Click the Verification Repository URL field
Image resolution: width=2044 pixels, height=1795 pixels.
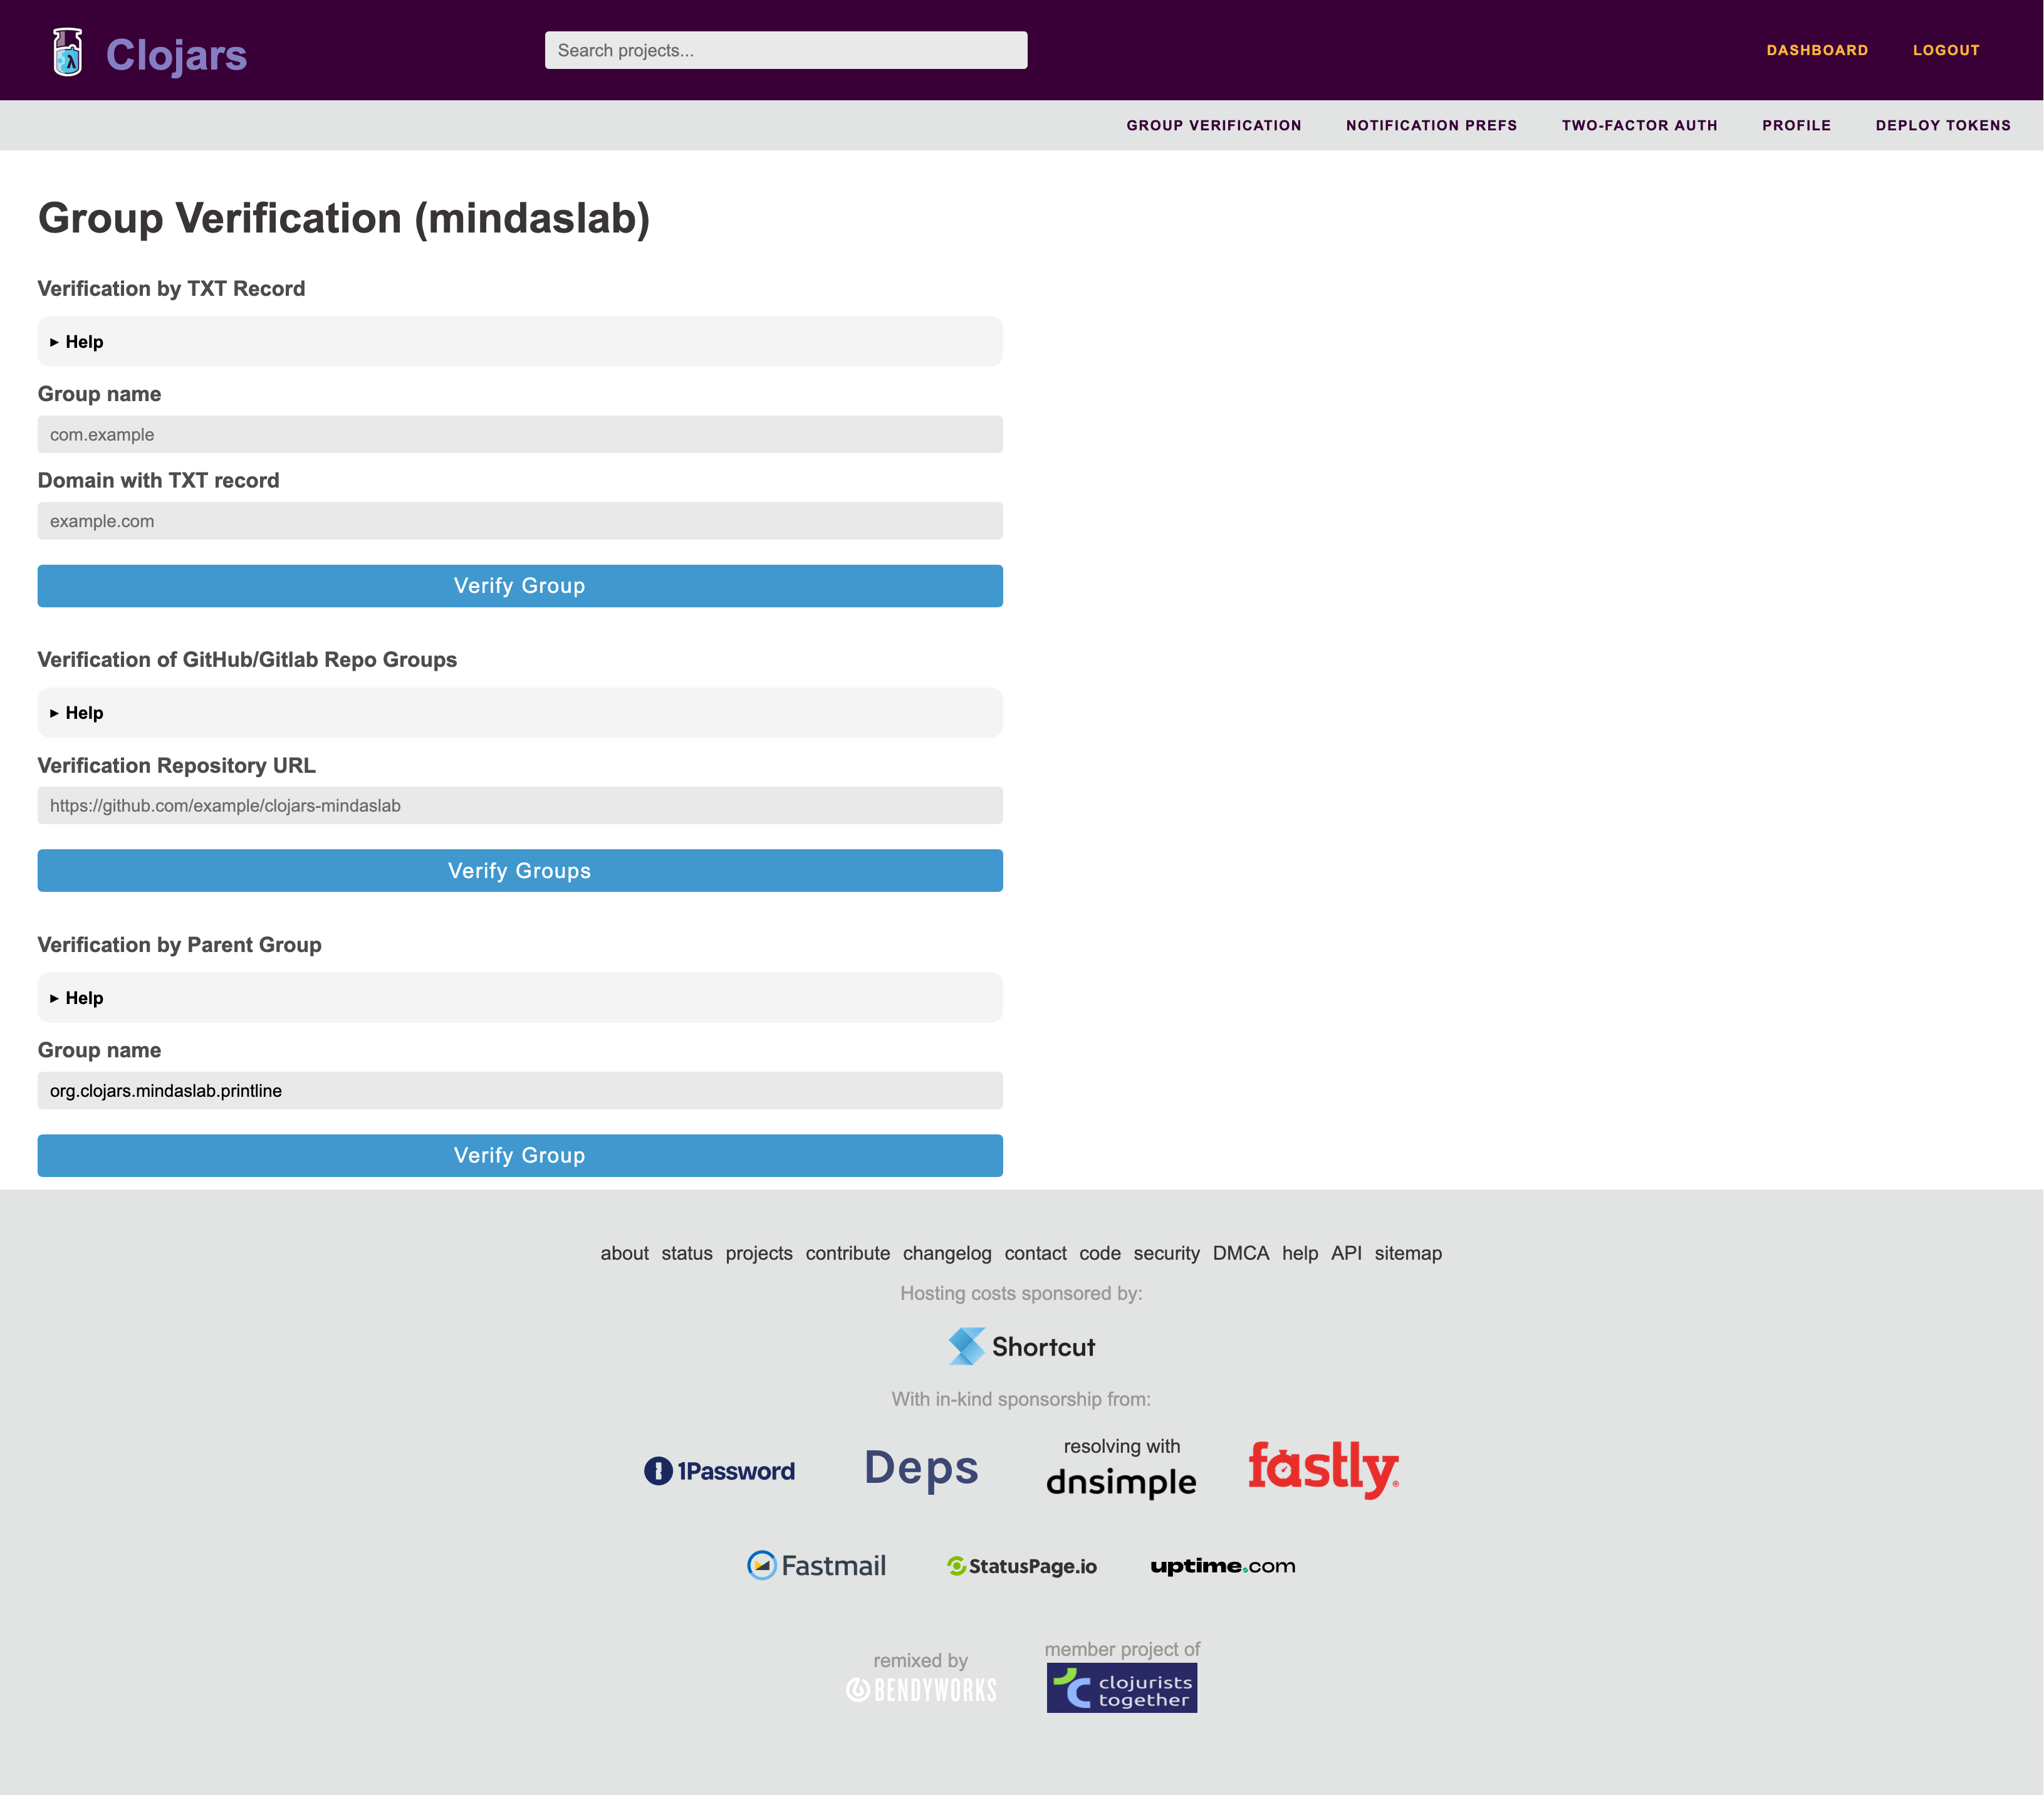(520, 806)
